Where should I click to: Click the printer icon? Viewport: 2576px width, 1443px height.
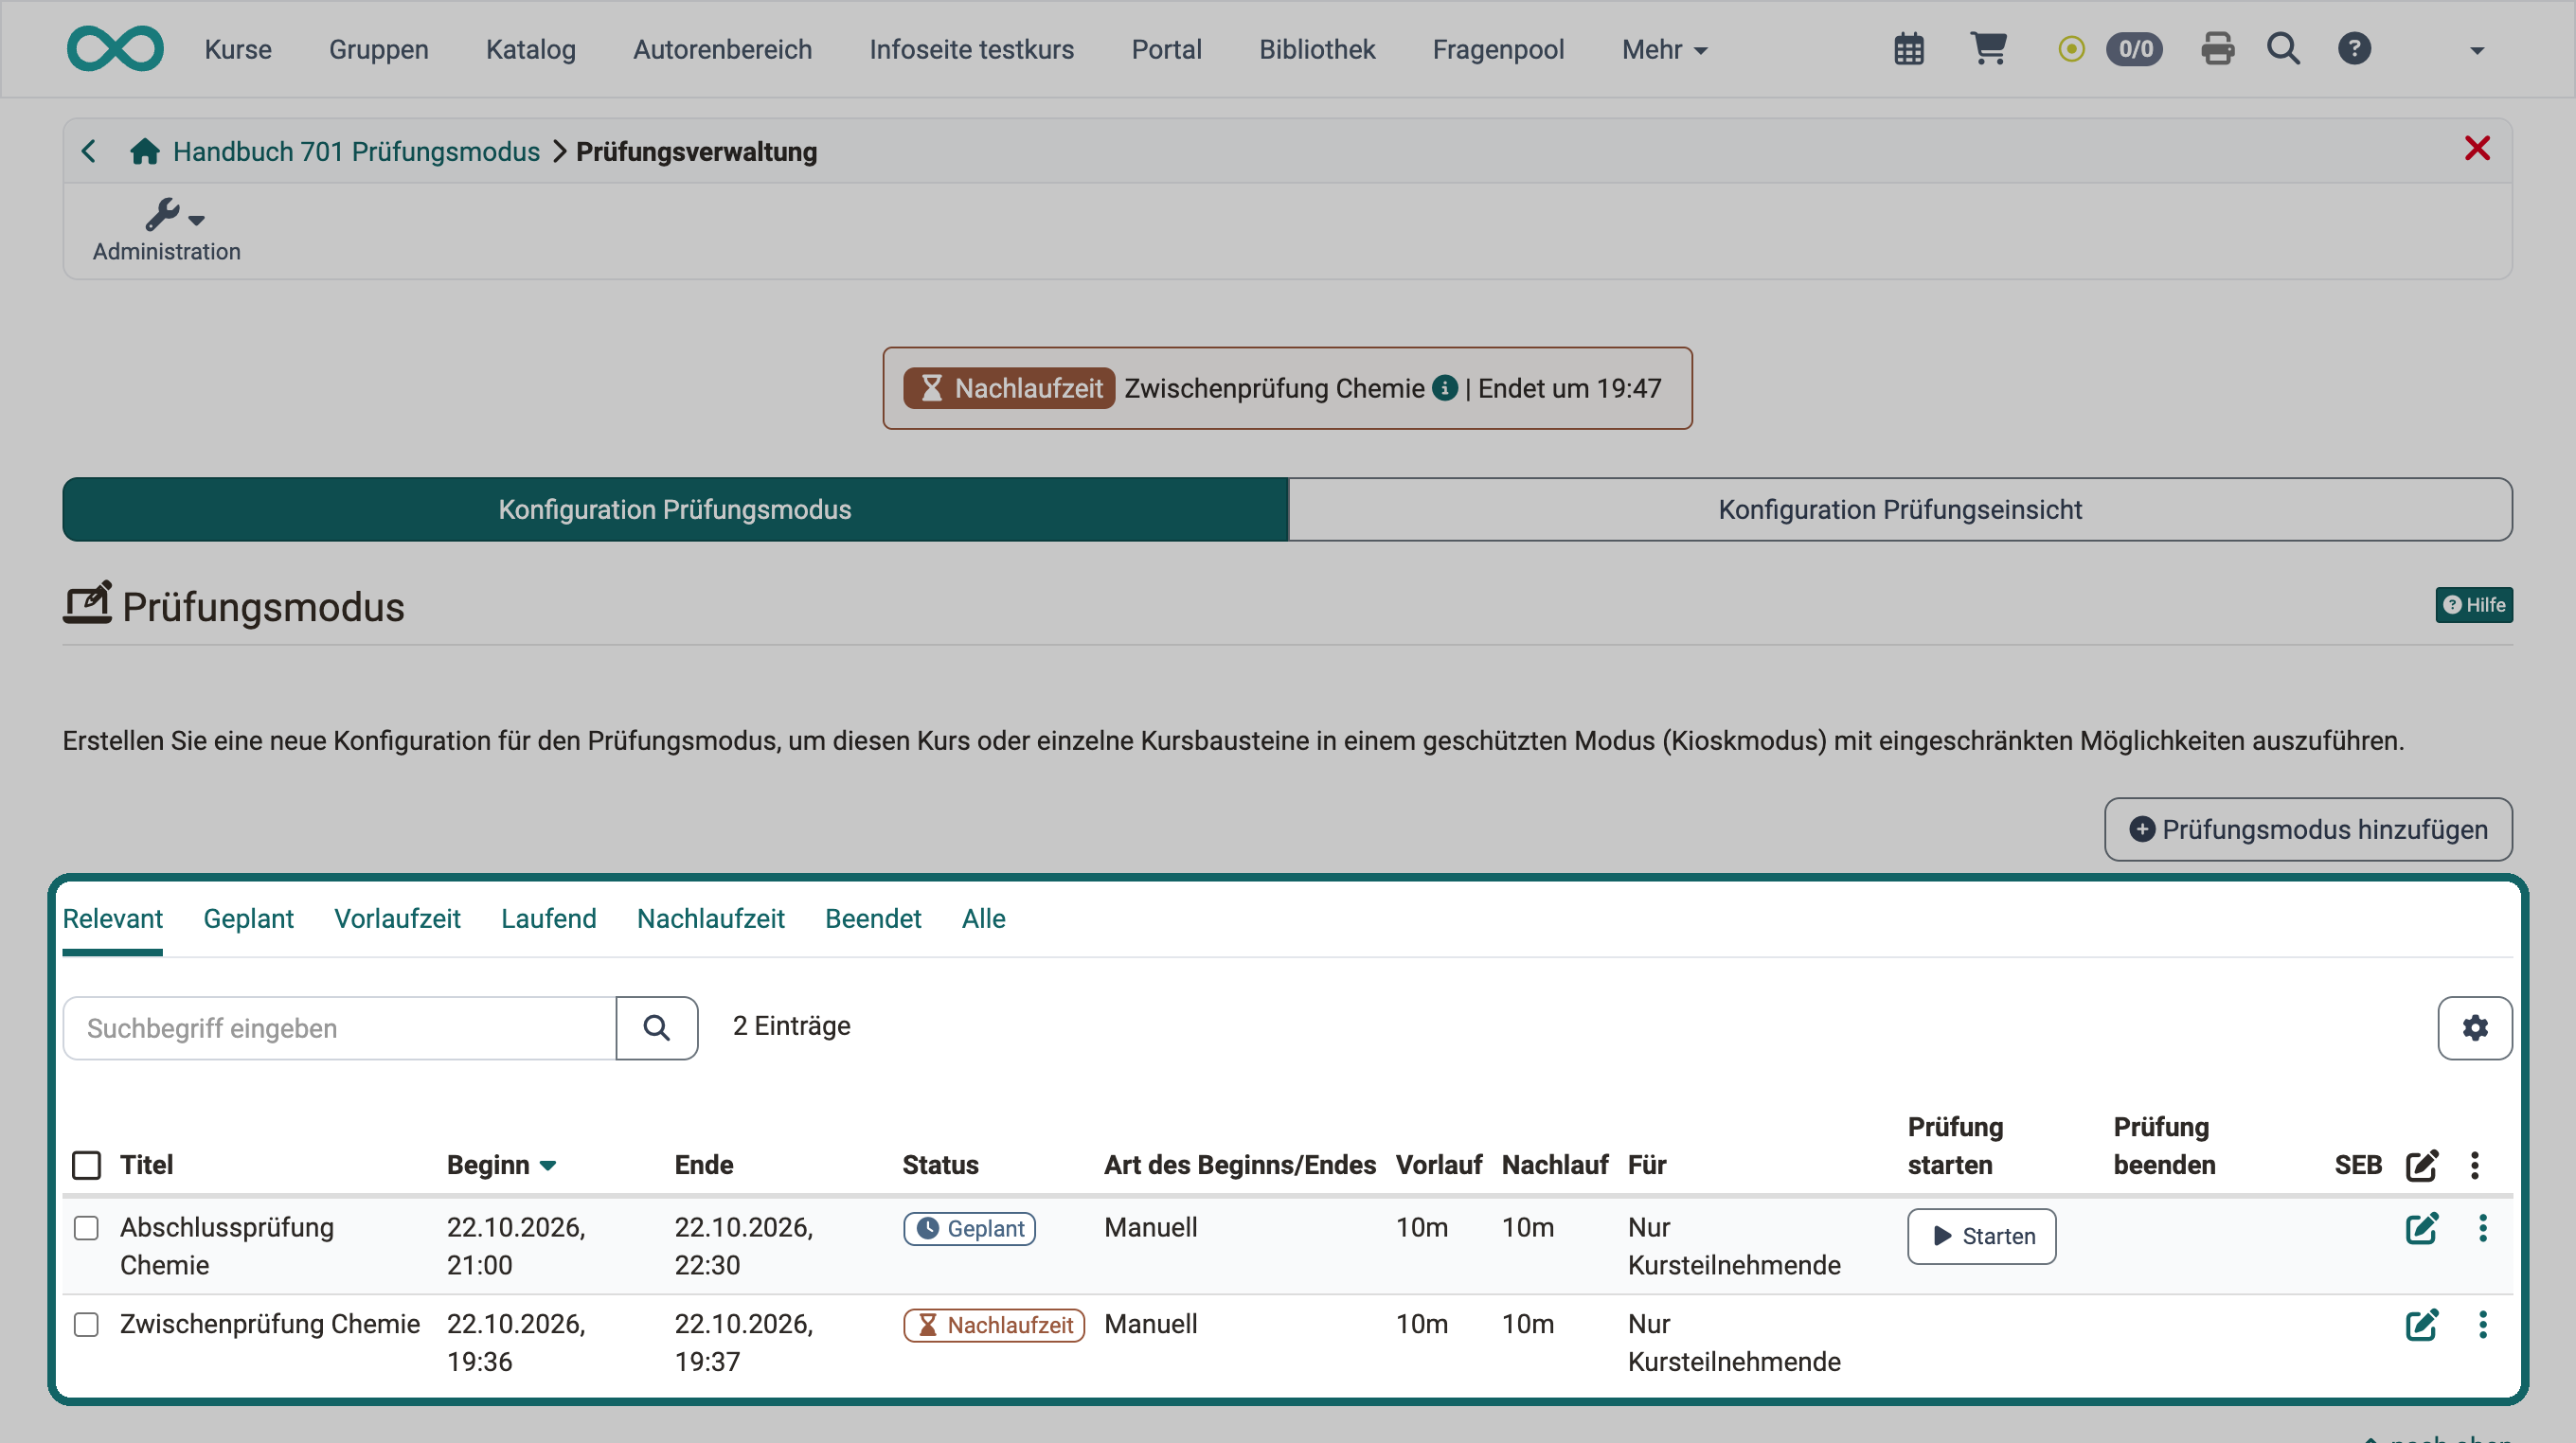(2217, 49)
